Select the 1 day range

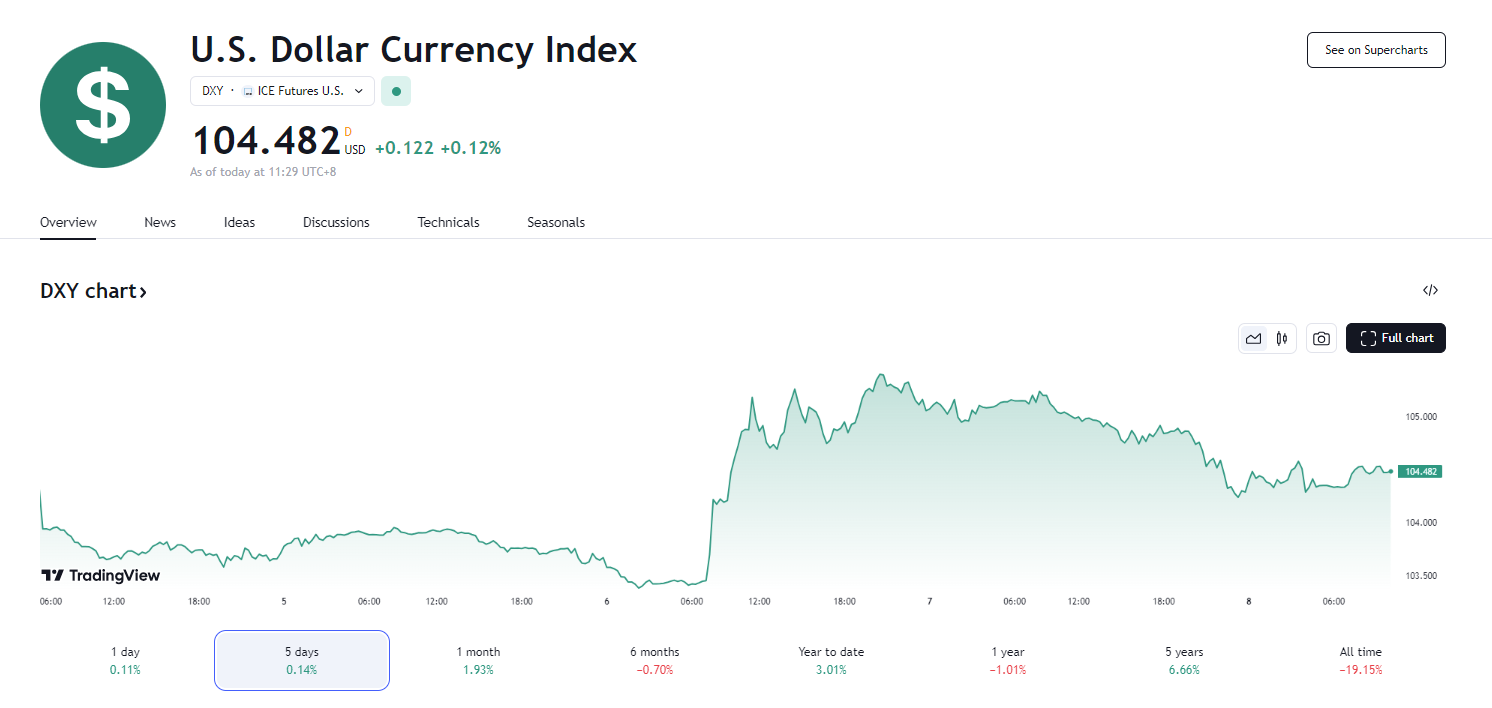pos(126,660)
